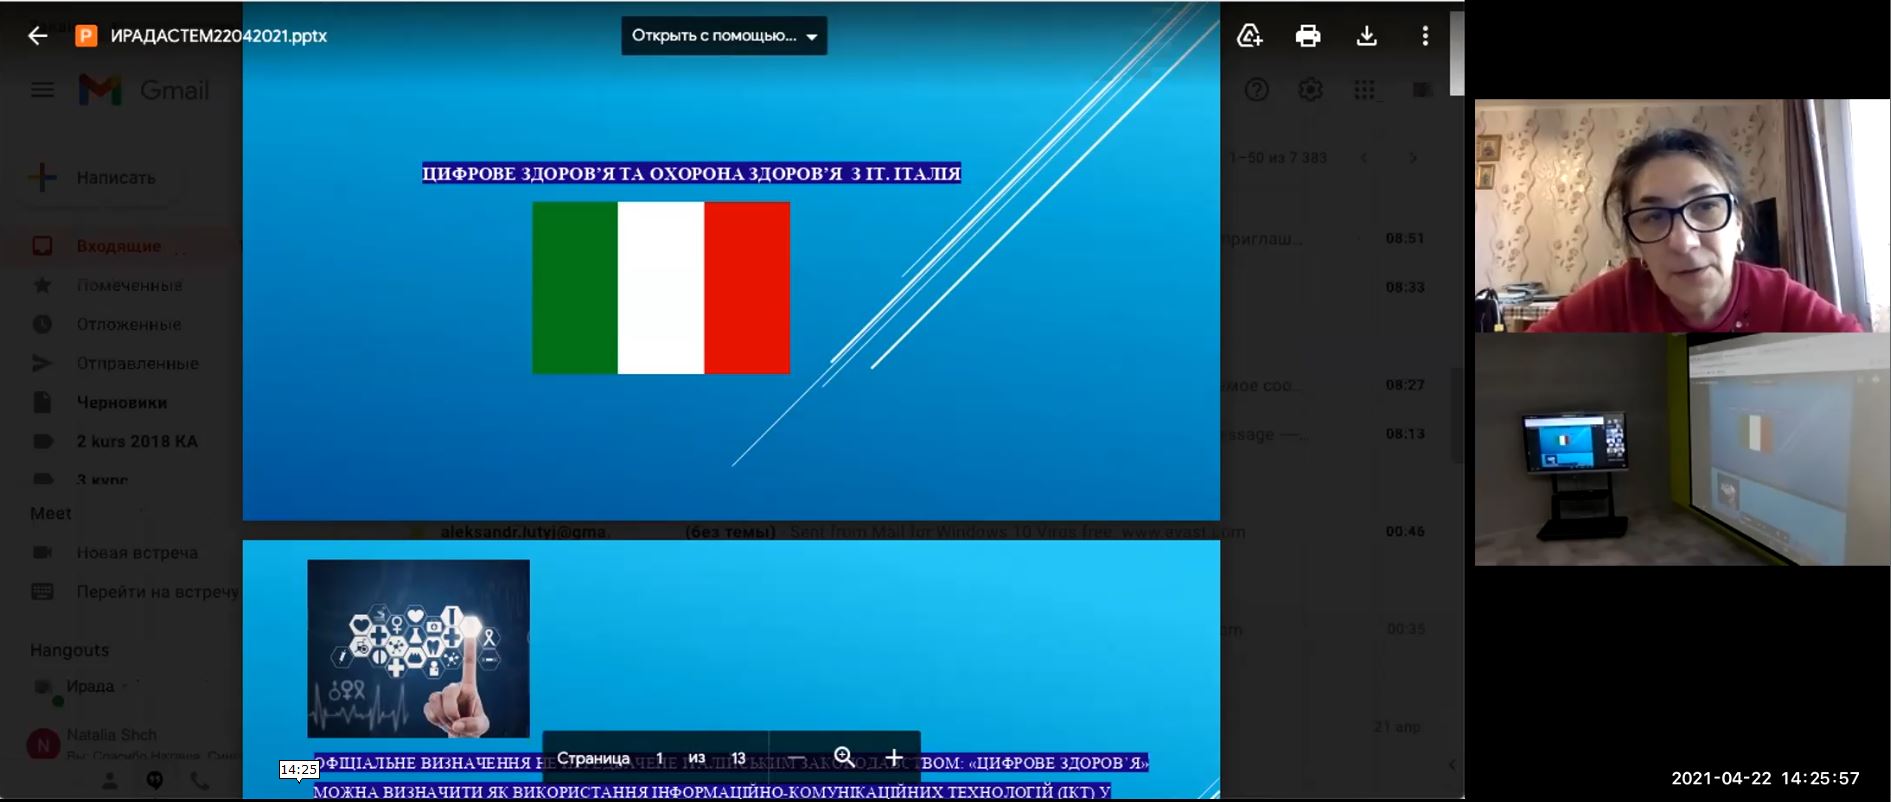Screen dimensions: 1891x802
Task: Print the presentation file
Action: pyautogui.click(x=1307, y=36)
